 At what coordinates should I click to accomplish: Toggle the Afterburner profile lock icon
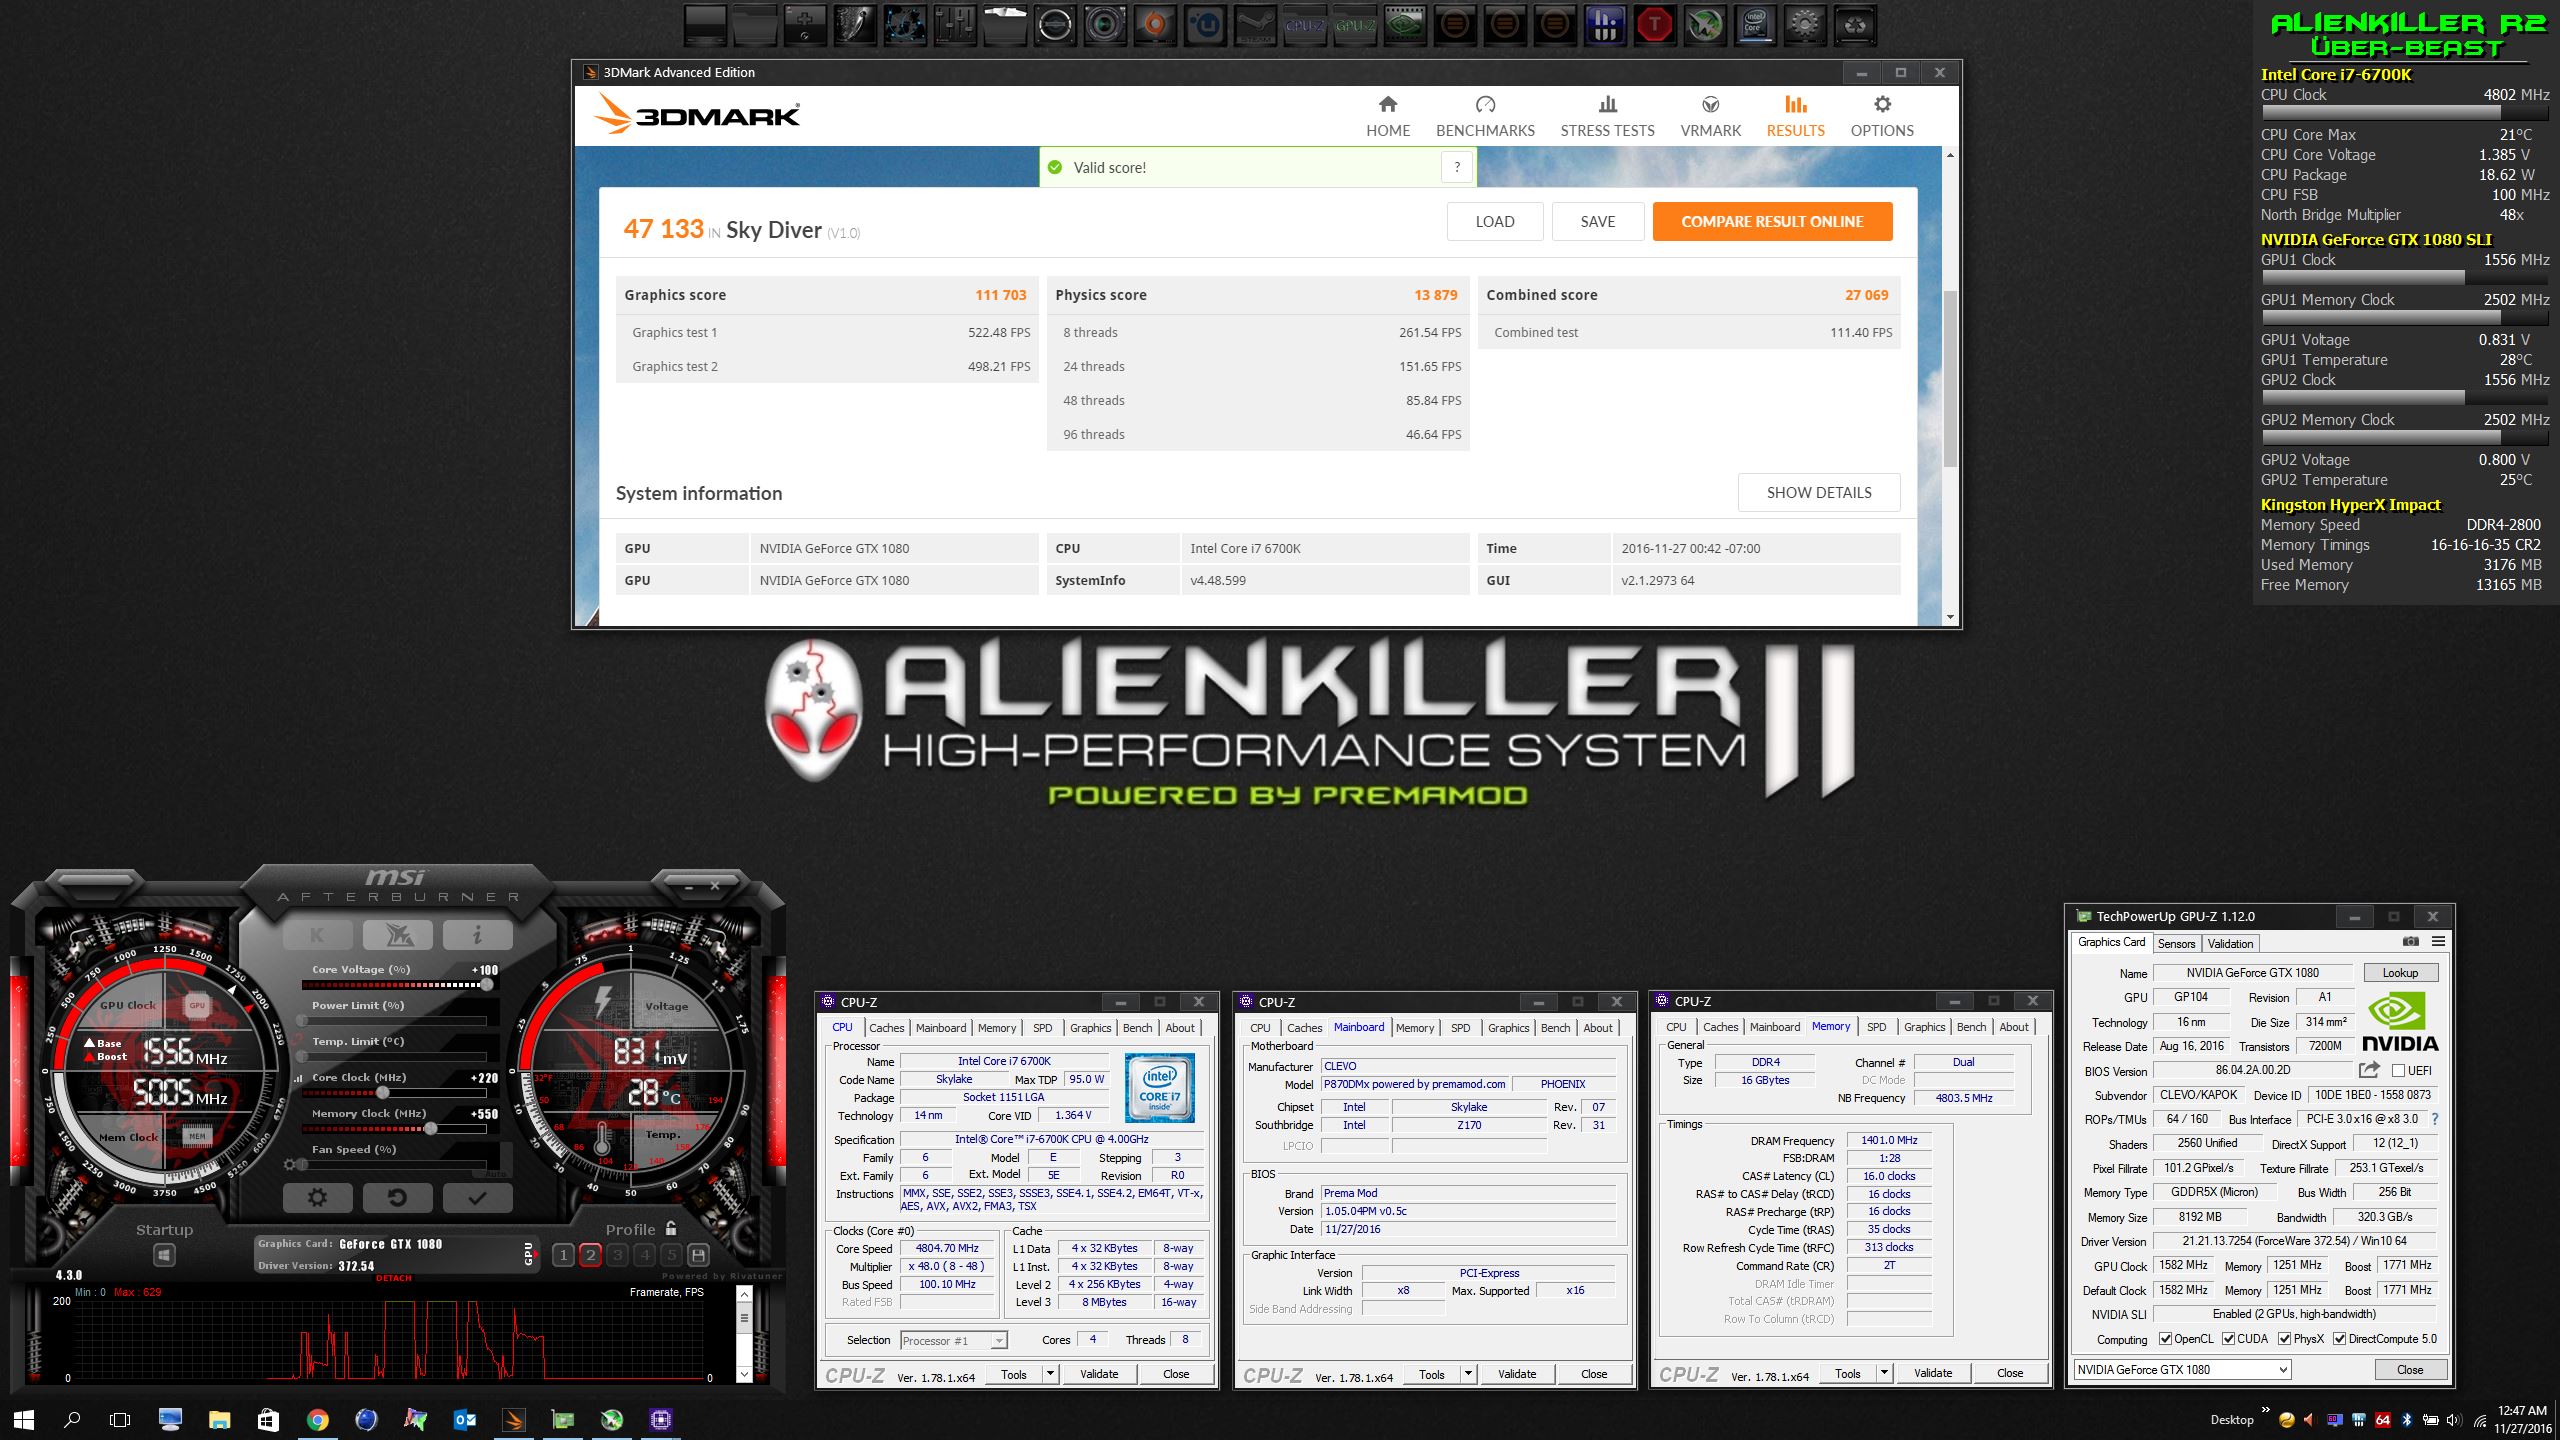click(671, 1229)
